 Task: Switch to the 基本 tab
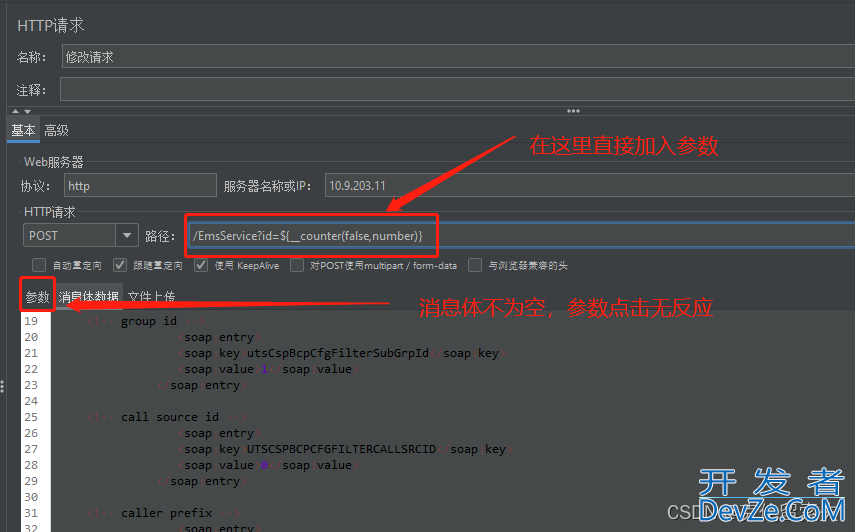tap(23, 130)
